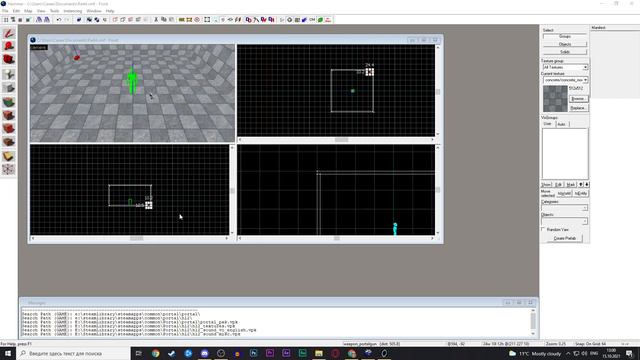Switch to the User VisGroups tab

pyautogui.click(x=547, y=124)
